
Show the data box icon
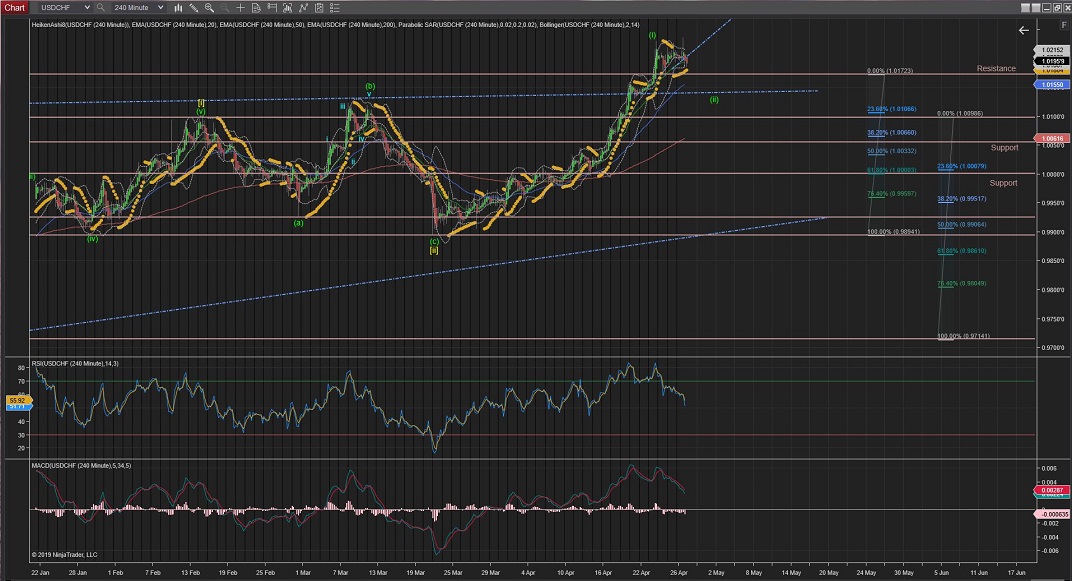click(x=256, y=8)
